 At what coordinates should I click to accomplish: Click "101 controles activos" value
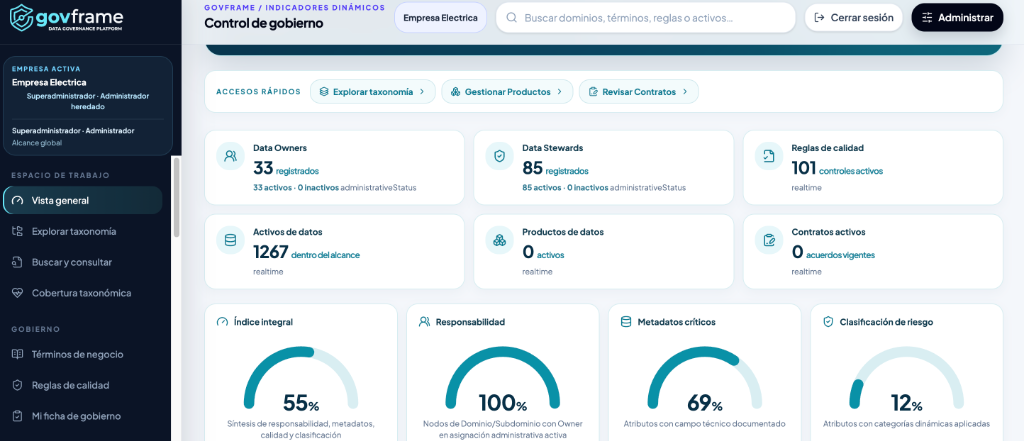(x=837, y=169)
